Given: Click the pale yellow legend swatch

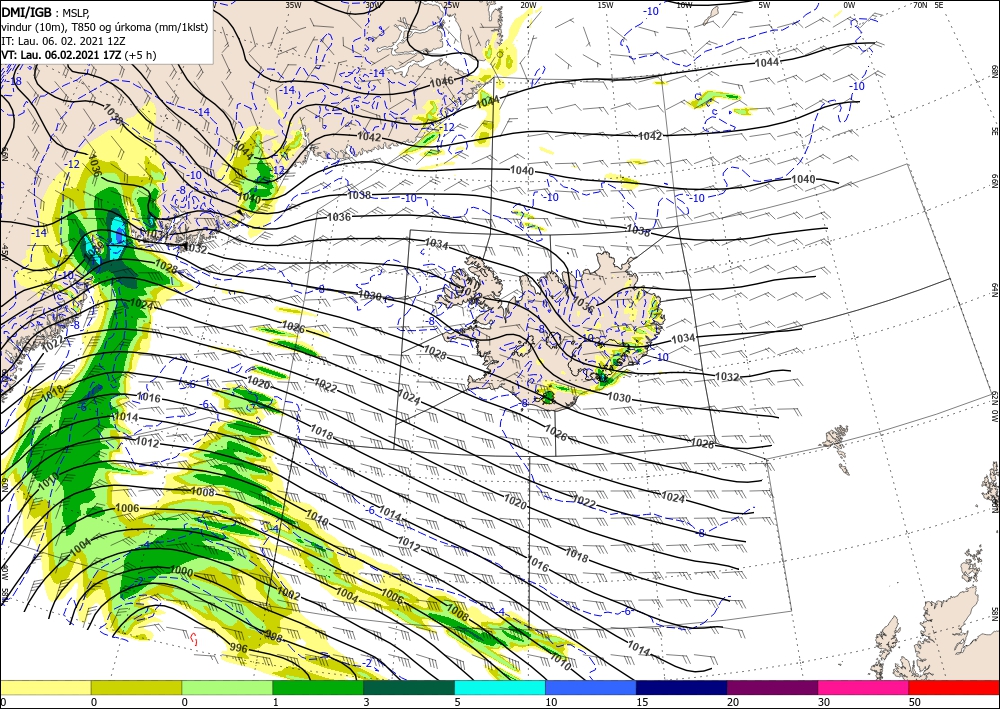Looking at the screenshot, I should [45, 687].
